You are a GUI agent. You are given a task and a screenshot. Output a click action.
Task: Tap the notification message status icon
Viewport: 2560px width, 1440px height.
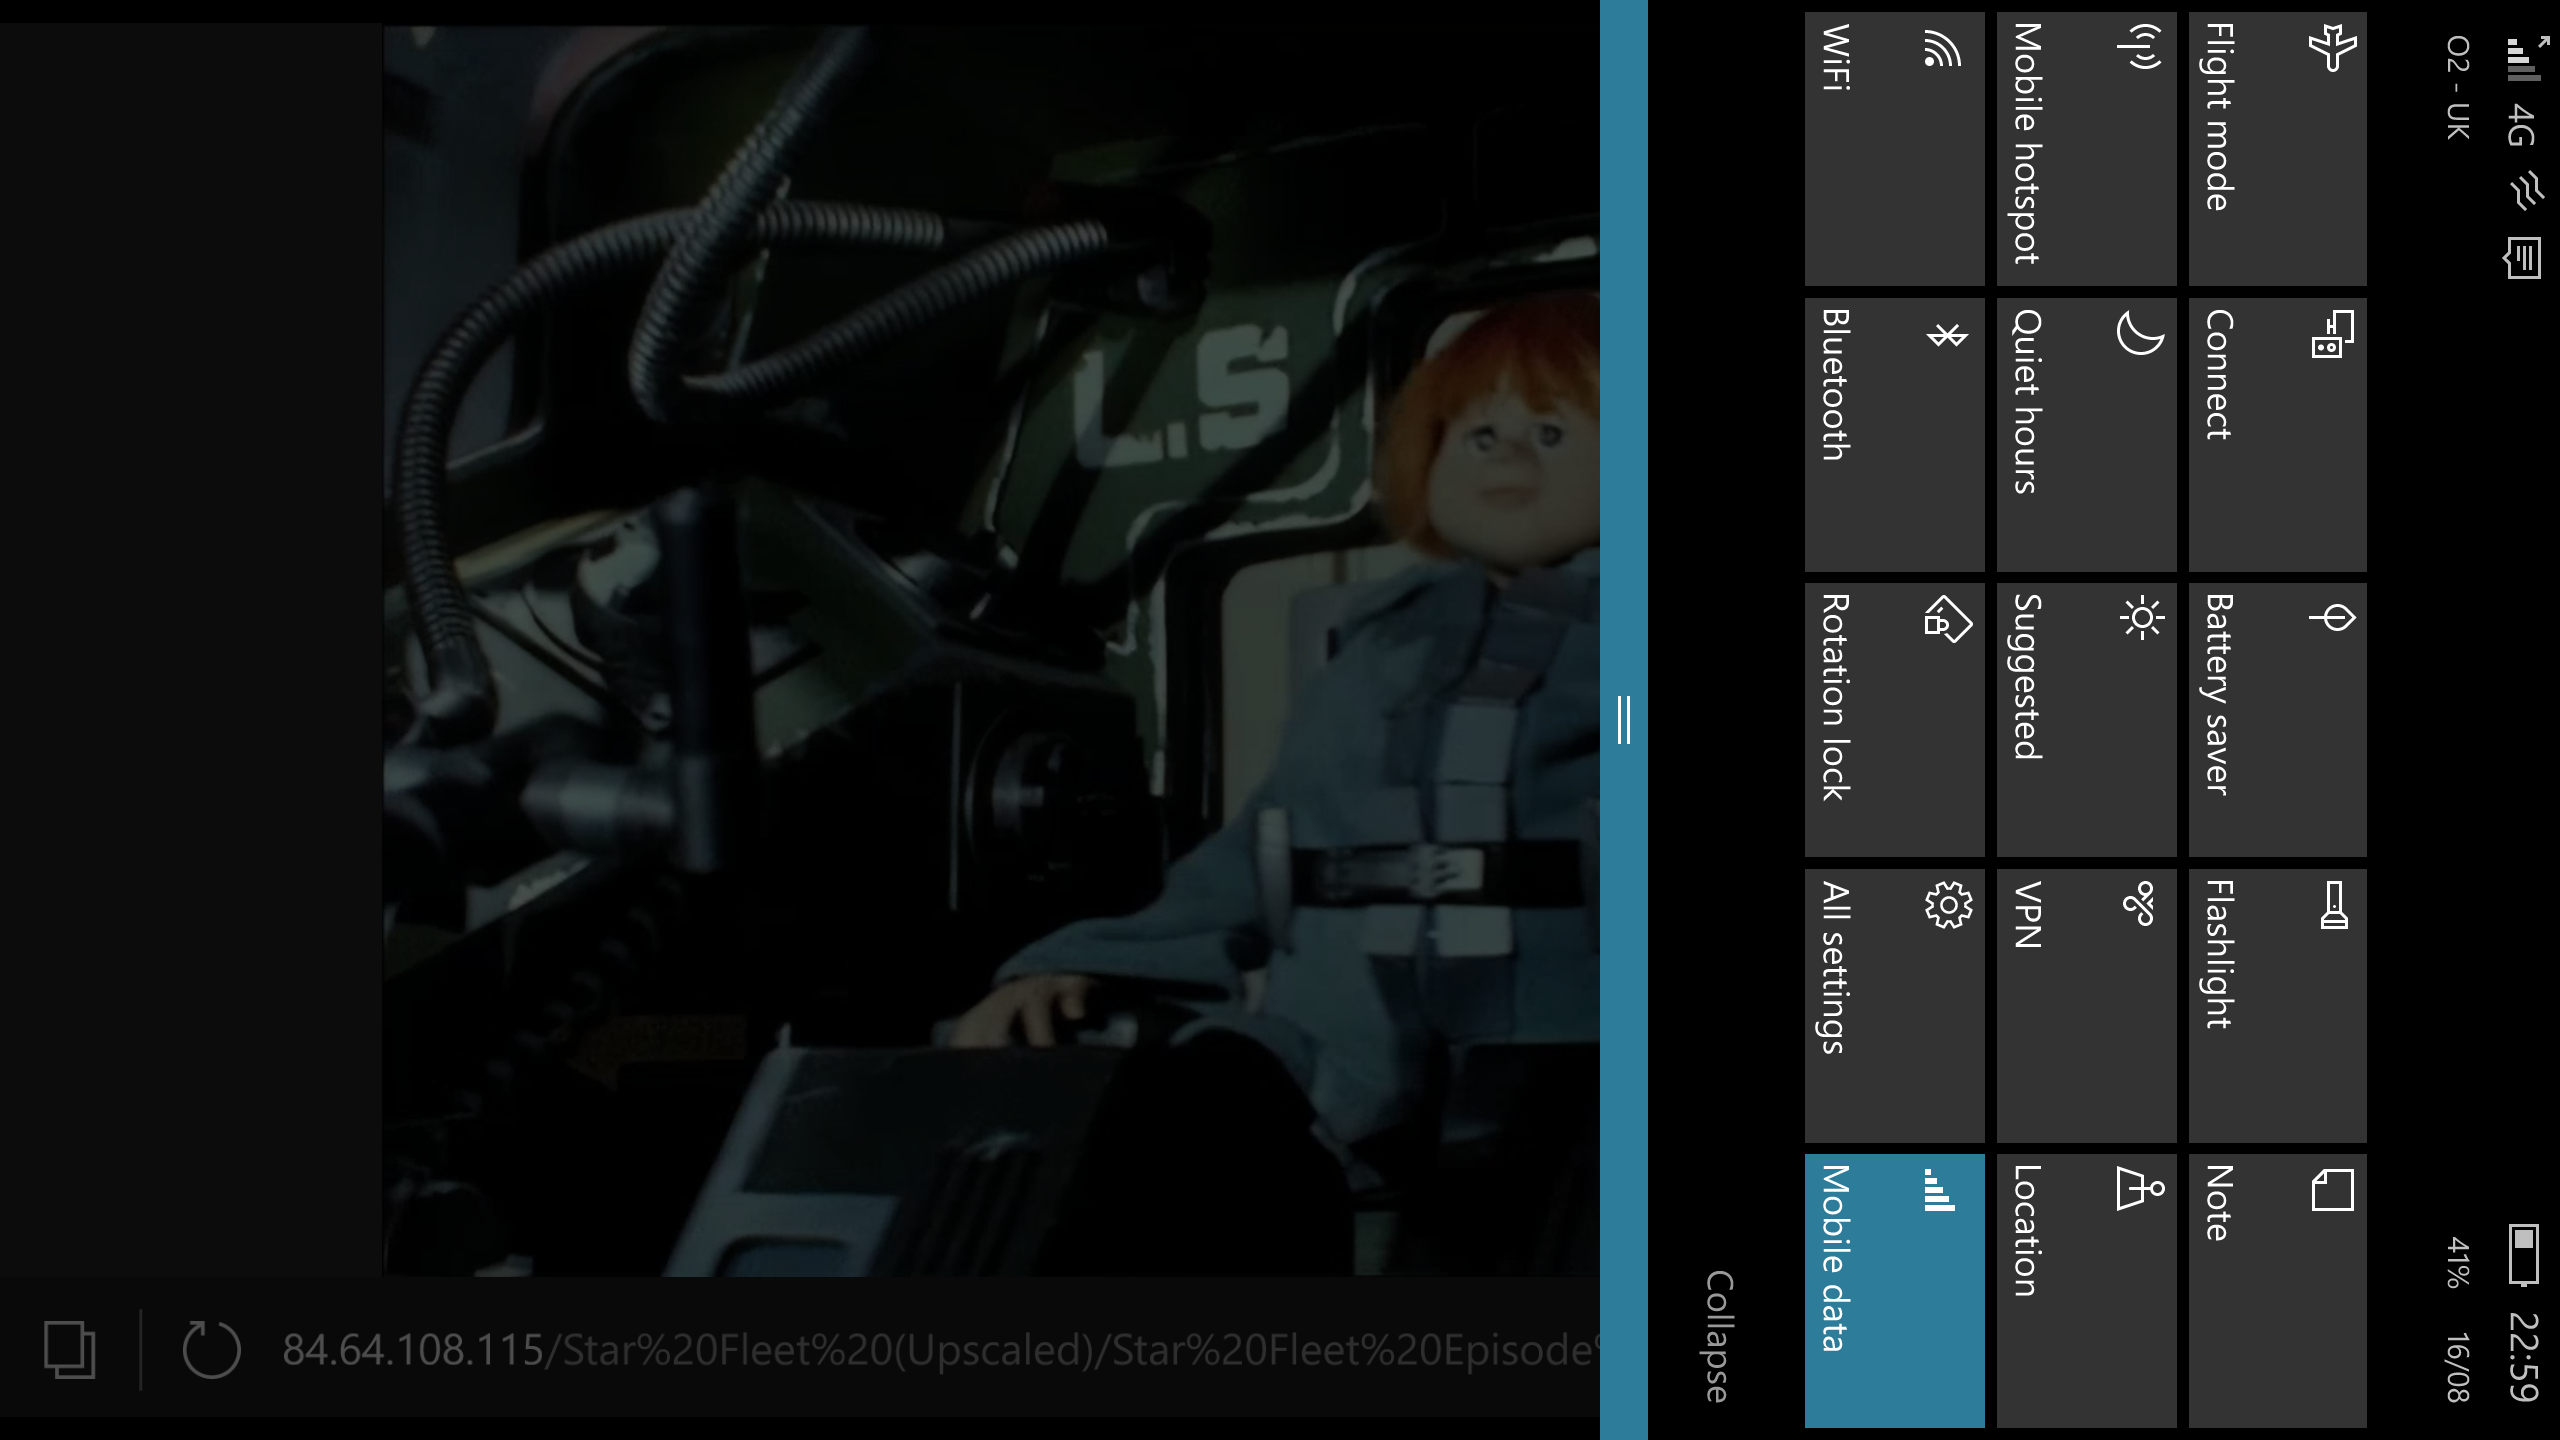(2523, 258)
